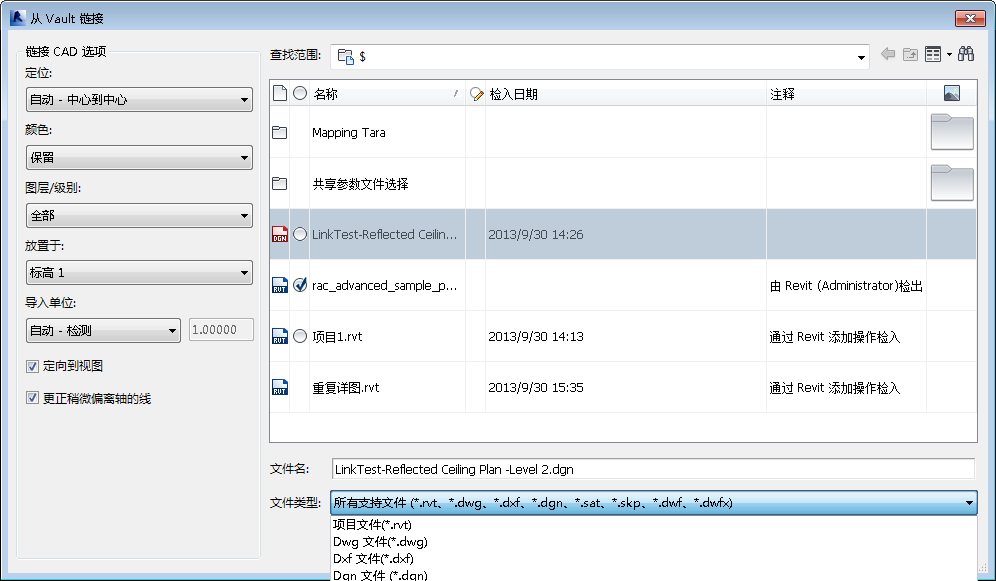Click the status circle column header
Viewport: 996px width, 581px height.
(x=300, y=93)
